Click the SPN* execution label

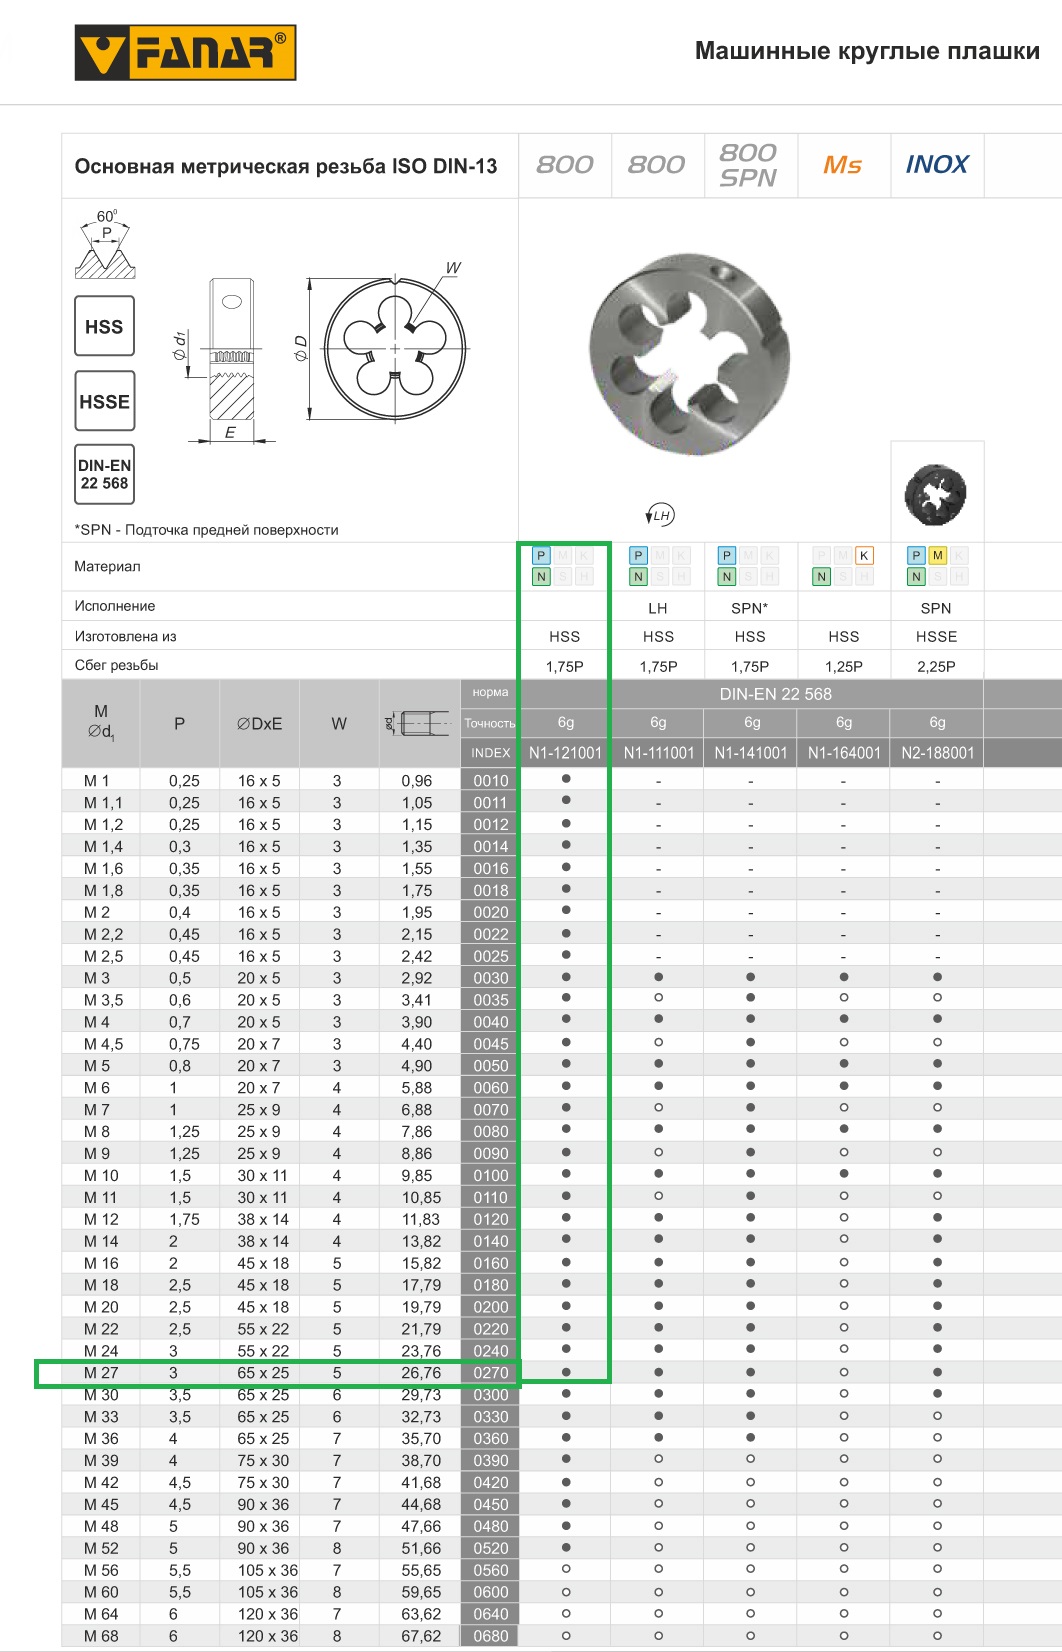[750, 608]
